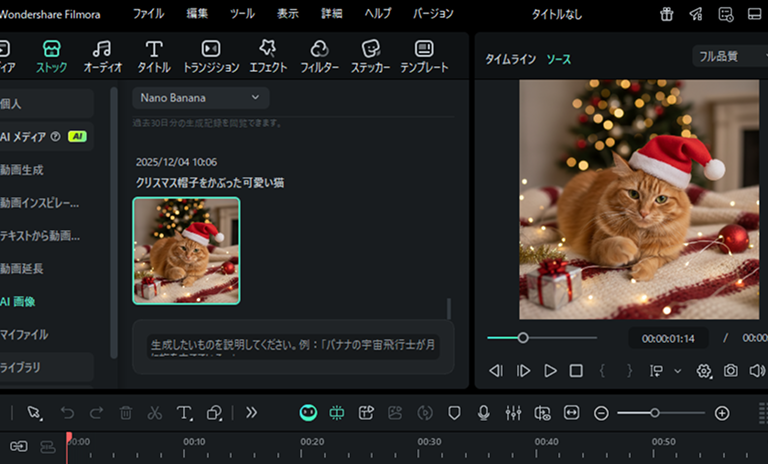Open the Titles tab
Image resolution: width=768 pixels, height=464 pixels.
point(153,56)
